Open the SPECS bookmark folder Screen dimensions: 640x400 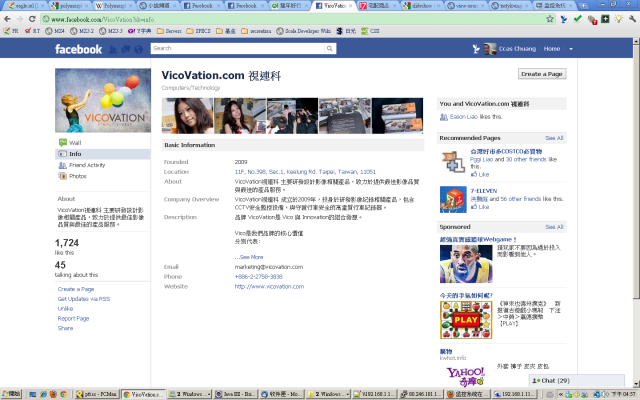click(198, 31)
